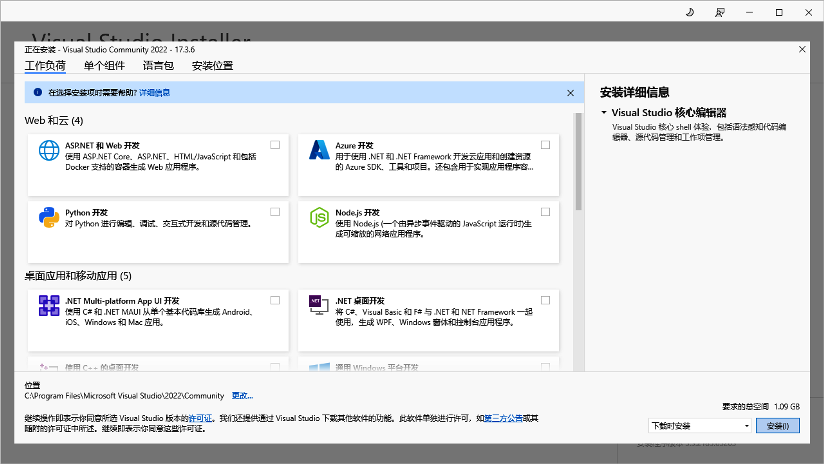Open the 语言包 tab
The width and height of the screenshot is (824, 464).
click(158, 66)
